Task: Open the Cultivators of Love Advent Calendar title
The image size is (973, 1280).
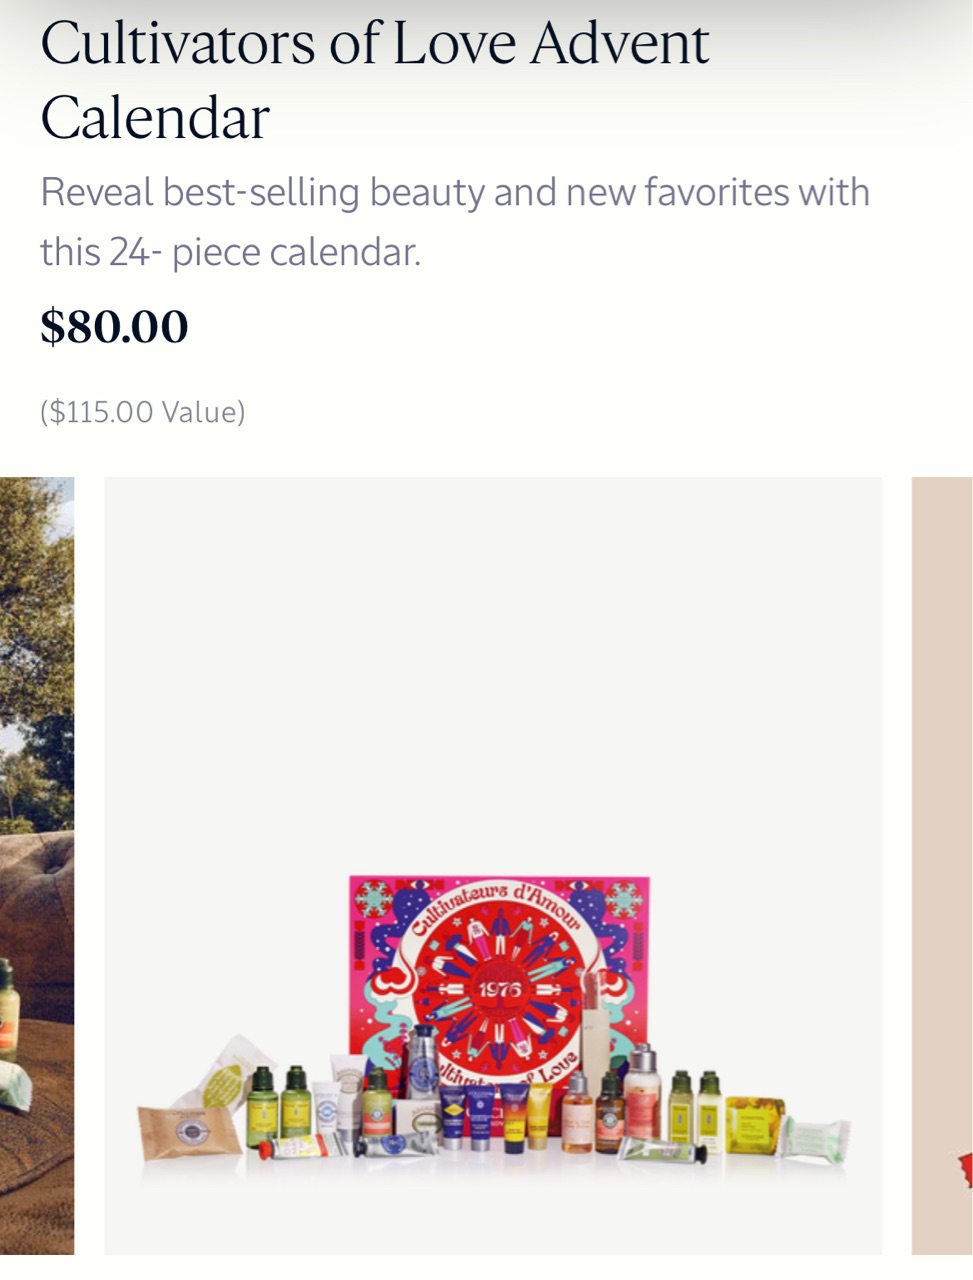Action: (x=375, y=80)
